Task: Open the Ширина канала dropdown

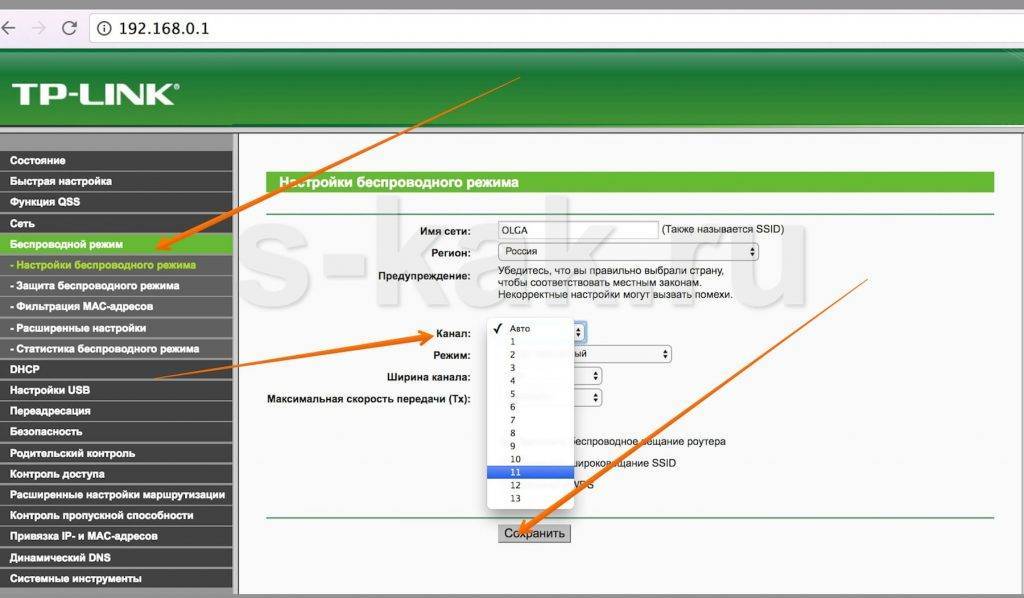Action: pyautogui.click(x=588, y=376)
